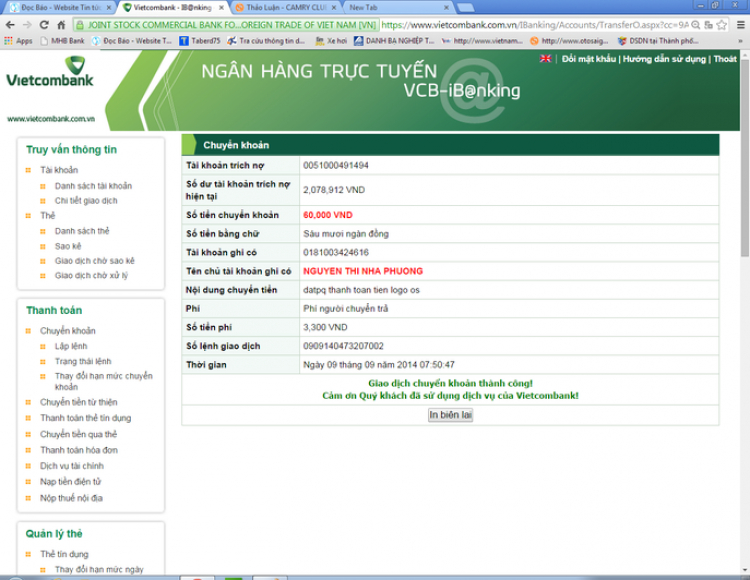Open Trạng thái lệnh
Screen dimensions: 750x580
coord(83,361)
